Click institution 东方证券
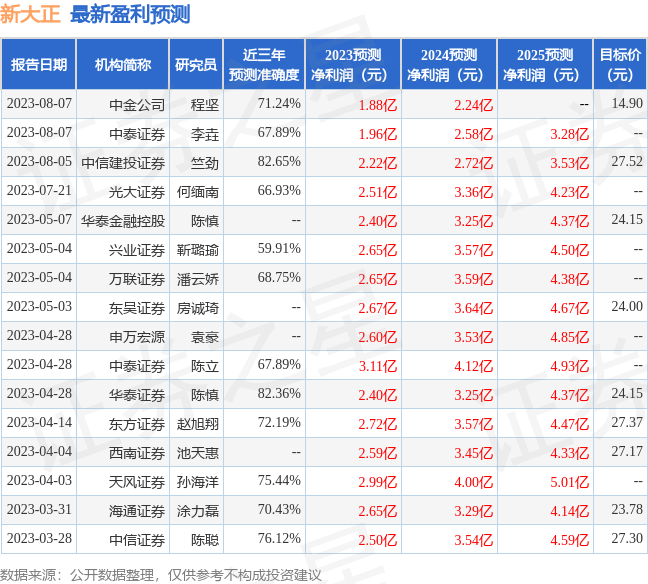 pyautogui.click(x=137, y=423)
